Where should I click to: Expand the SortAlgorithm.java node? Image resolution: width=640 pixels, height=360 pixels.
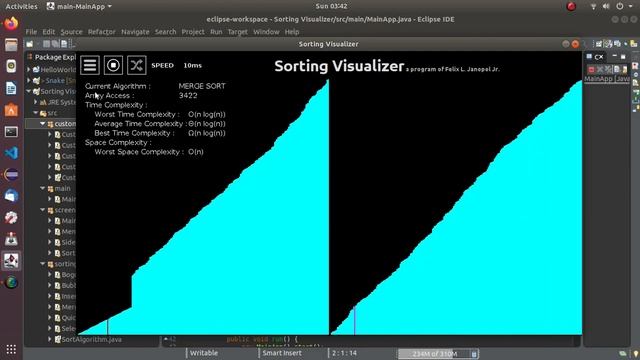(x=50, y=339)
